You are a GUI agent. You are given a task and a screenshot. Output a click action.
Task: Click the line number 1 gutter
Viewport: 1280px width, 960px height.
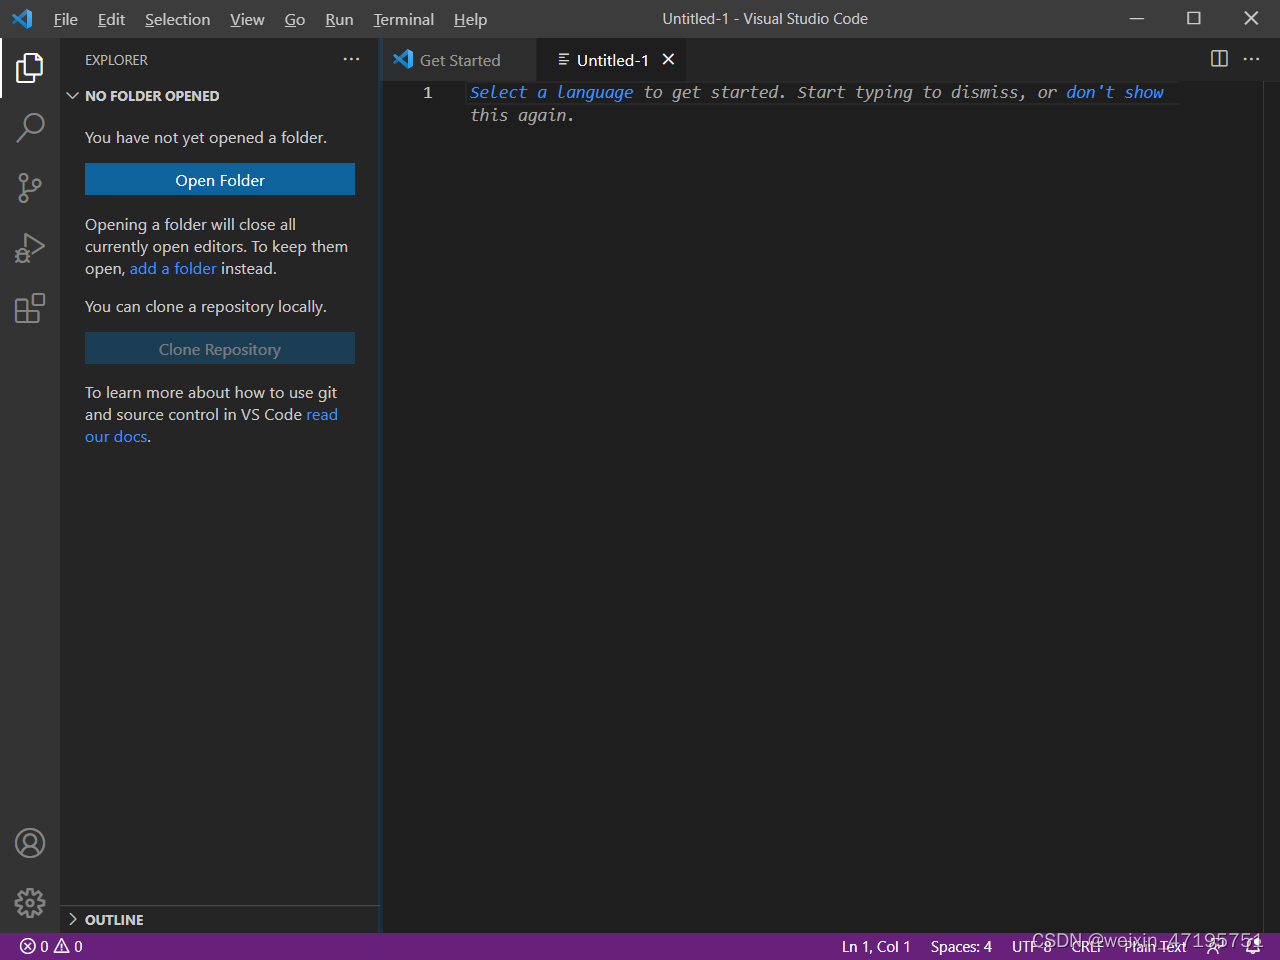pos(428,92)
